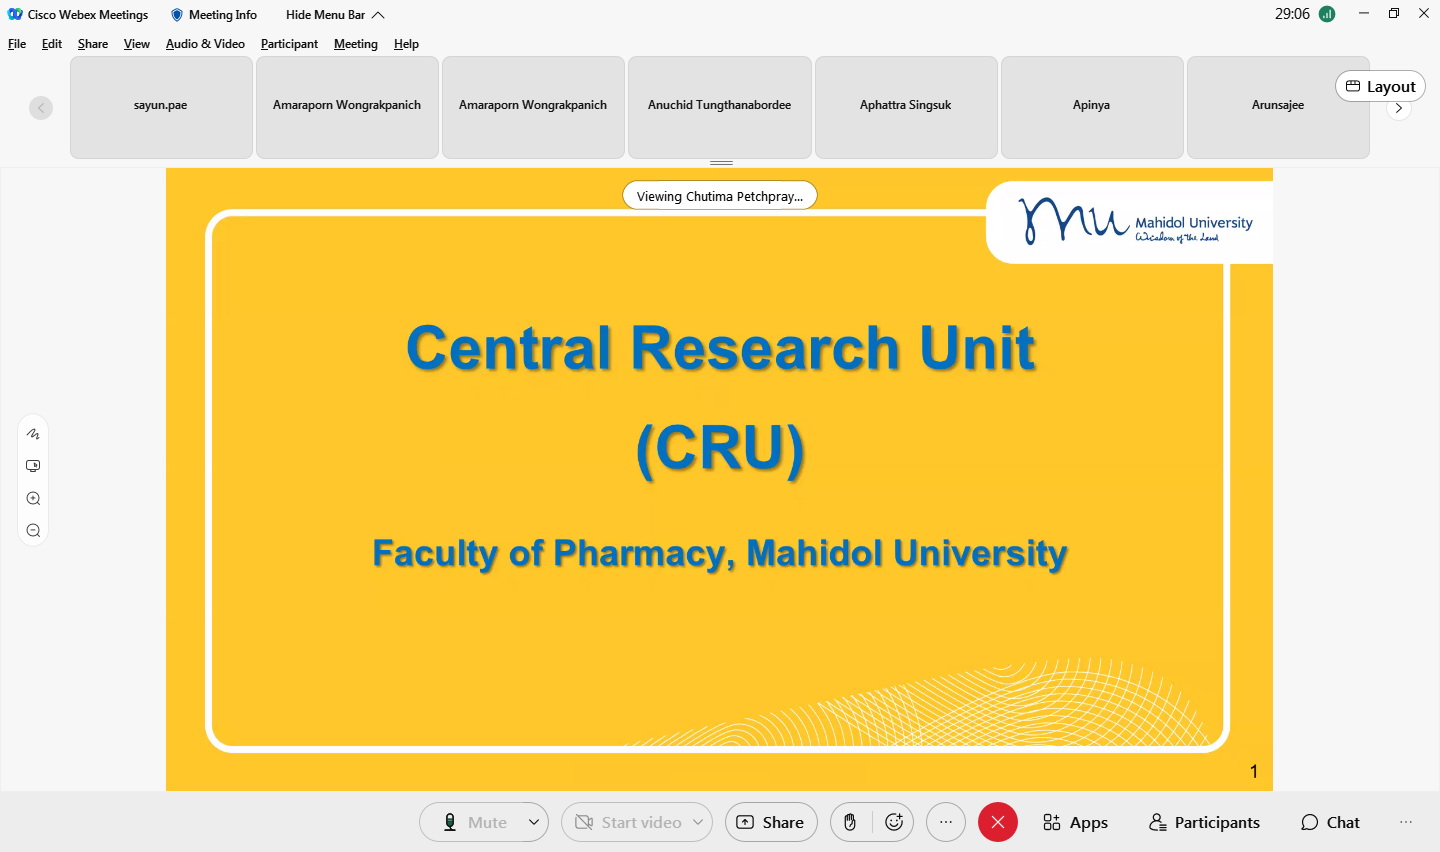
Task: Click the annotate pen icon on left sidebar
Action: click(33, 434)
